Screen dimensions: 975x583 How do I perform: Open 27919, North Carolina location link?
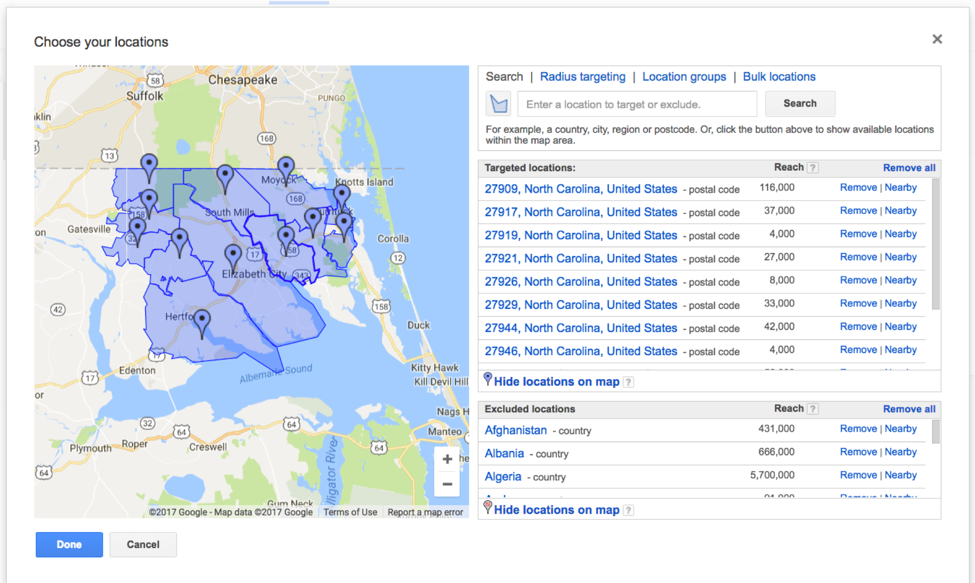[x=581, y=235]
